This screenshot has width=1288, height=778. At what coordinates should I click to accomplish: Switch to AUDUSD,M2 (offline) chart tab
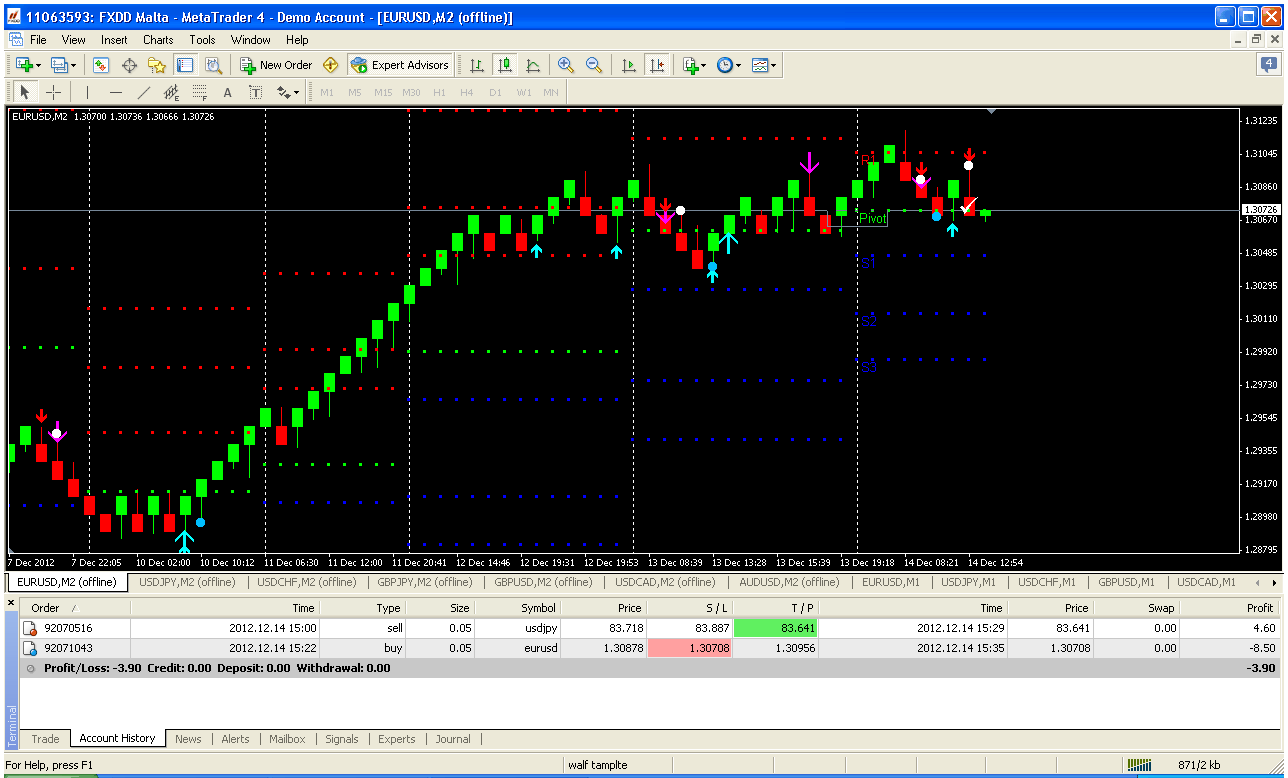pos(789,582)
